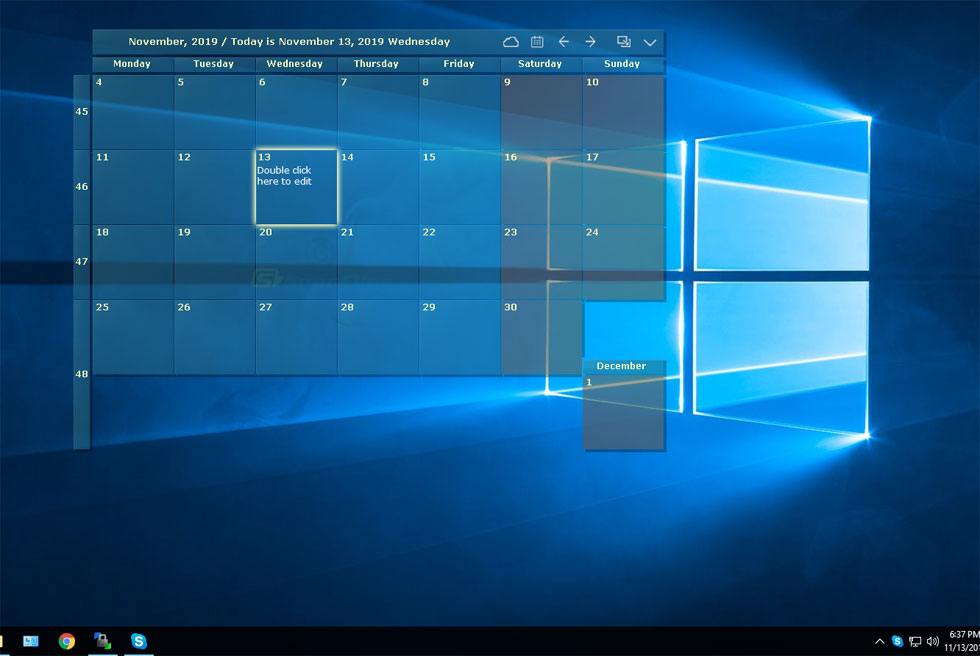The height and width of the screenshot is (656, 980).
Task: Click the display settings icon
Action: click(x=623, y=42)
